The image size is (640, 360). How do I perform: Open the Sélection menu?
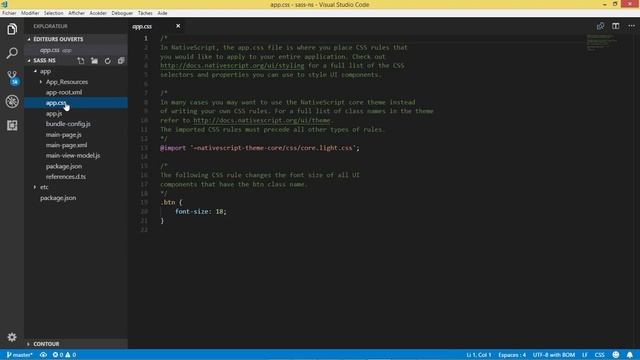pos(53,13)
